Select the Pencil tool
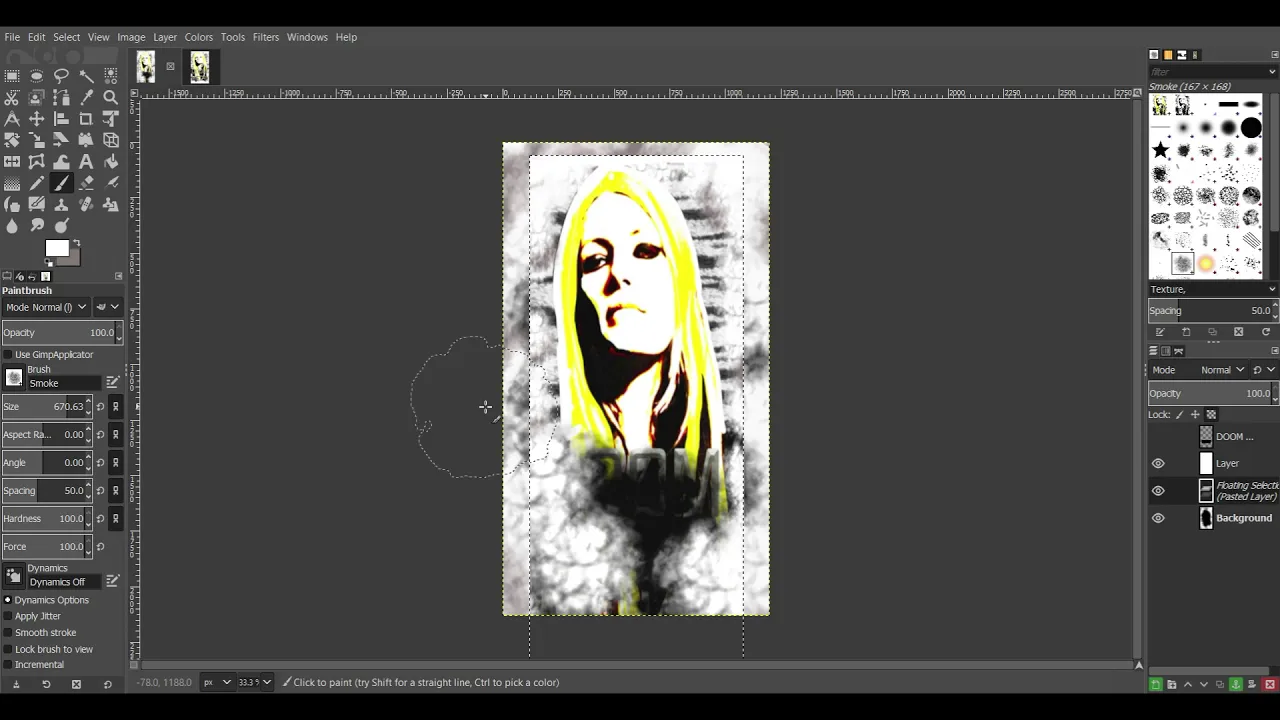 (37, 183)
